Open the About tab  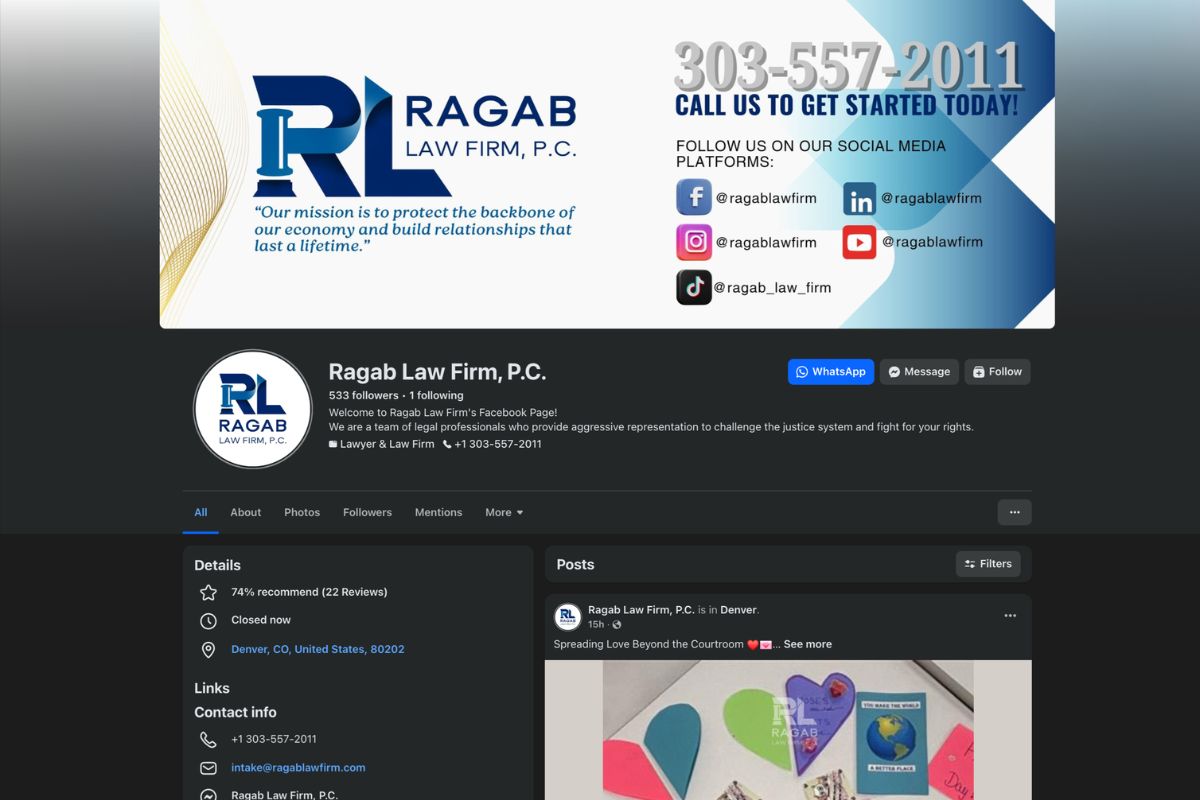(245, 512)
